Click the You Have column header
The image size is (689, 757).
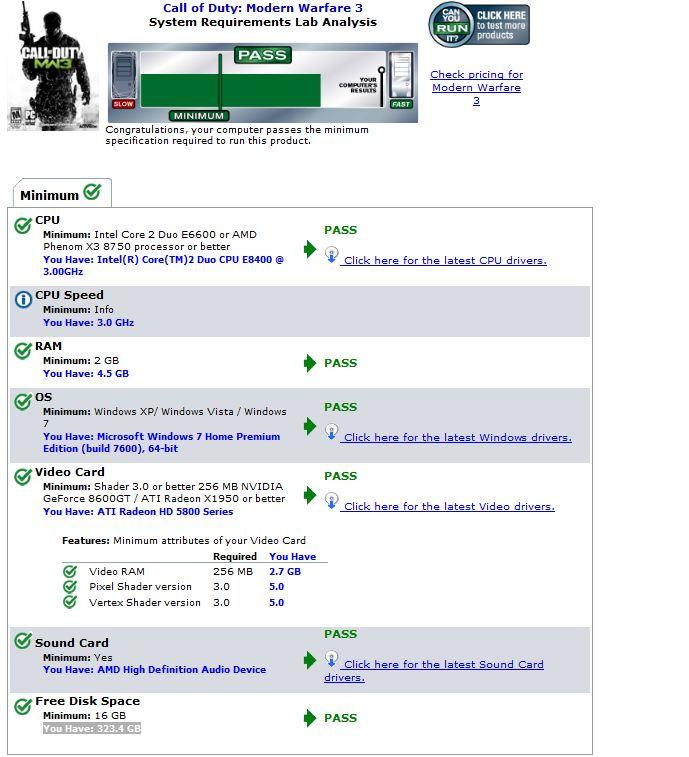pos(293,557)
